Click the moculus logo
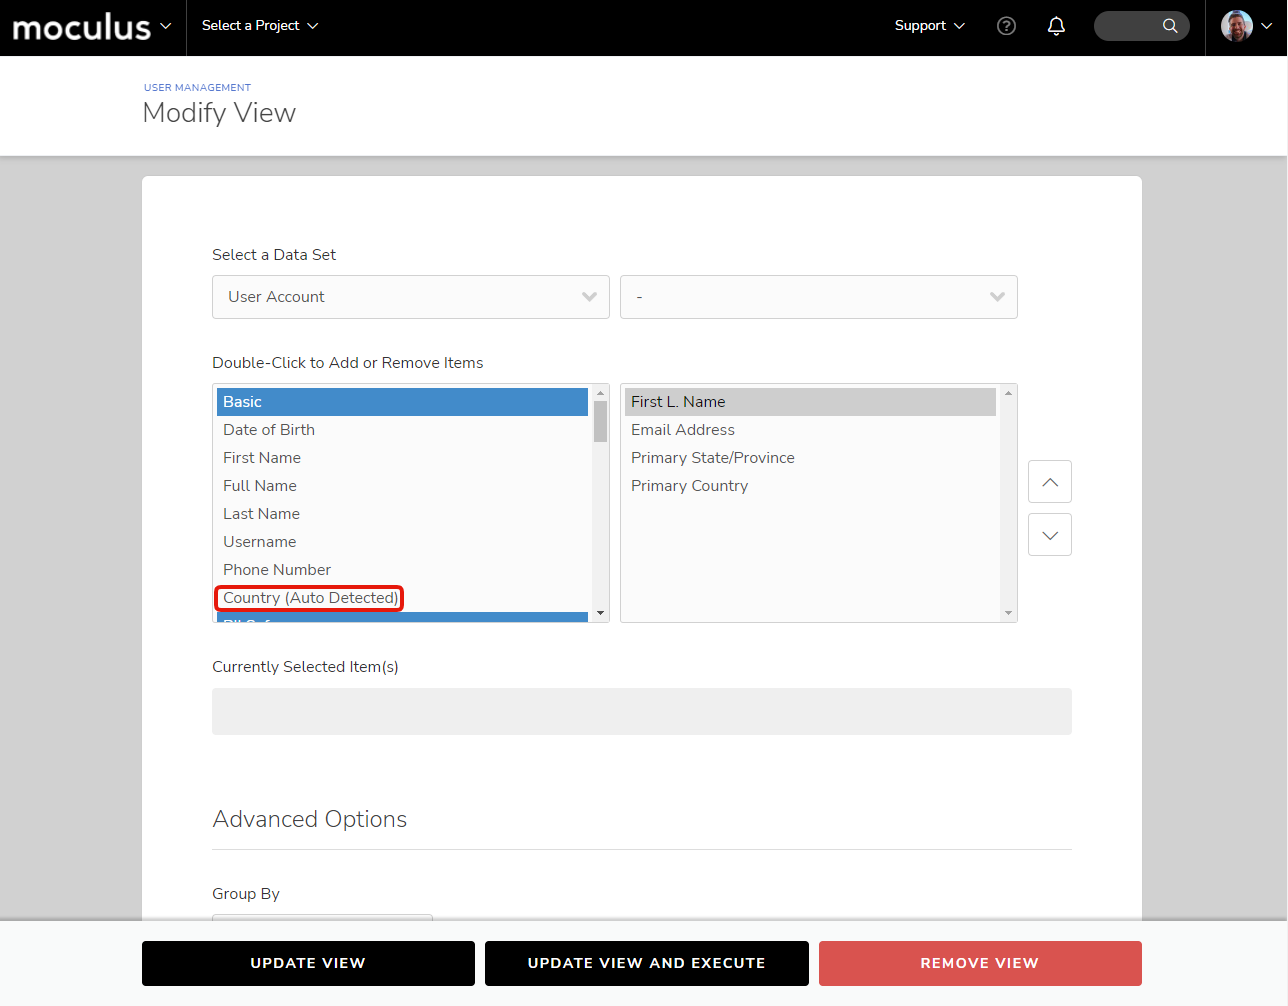 click(82, 27)
